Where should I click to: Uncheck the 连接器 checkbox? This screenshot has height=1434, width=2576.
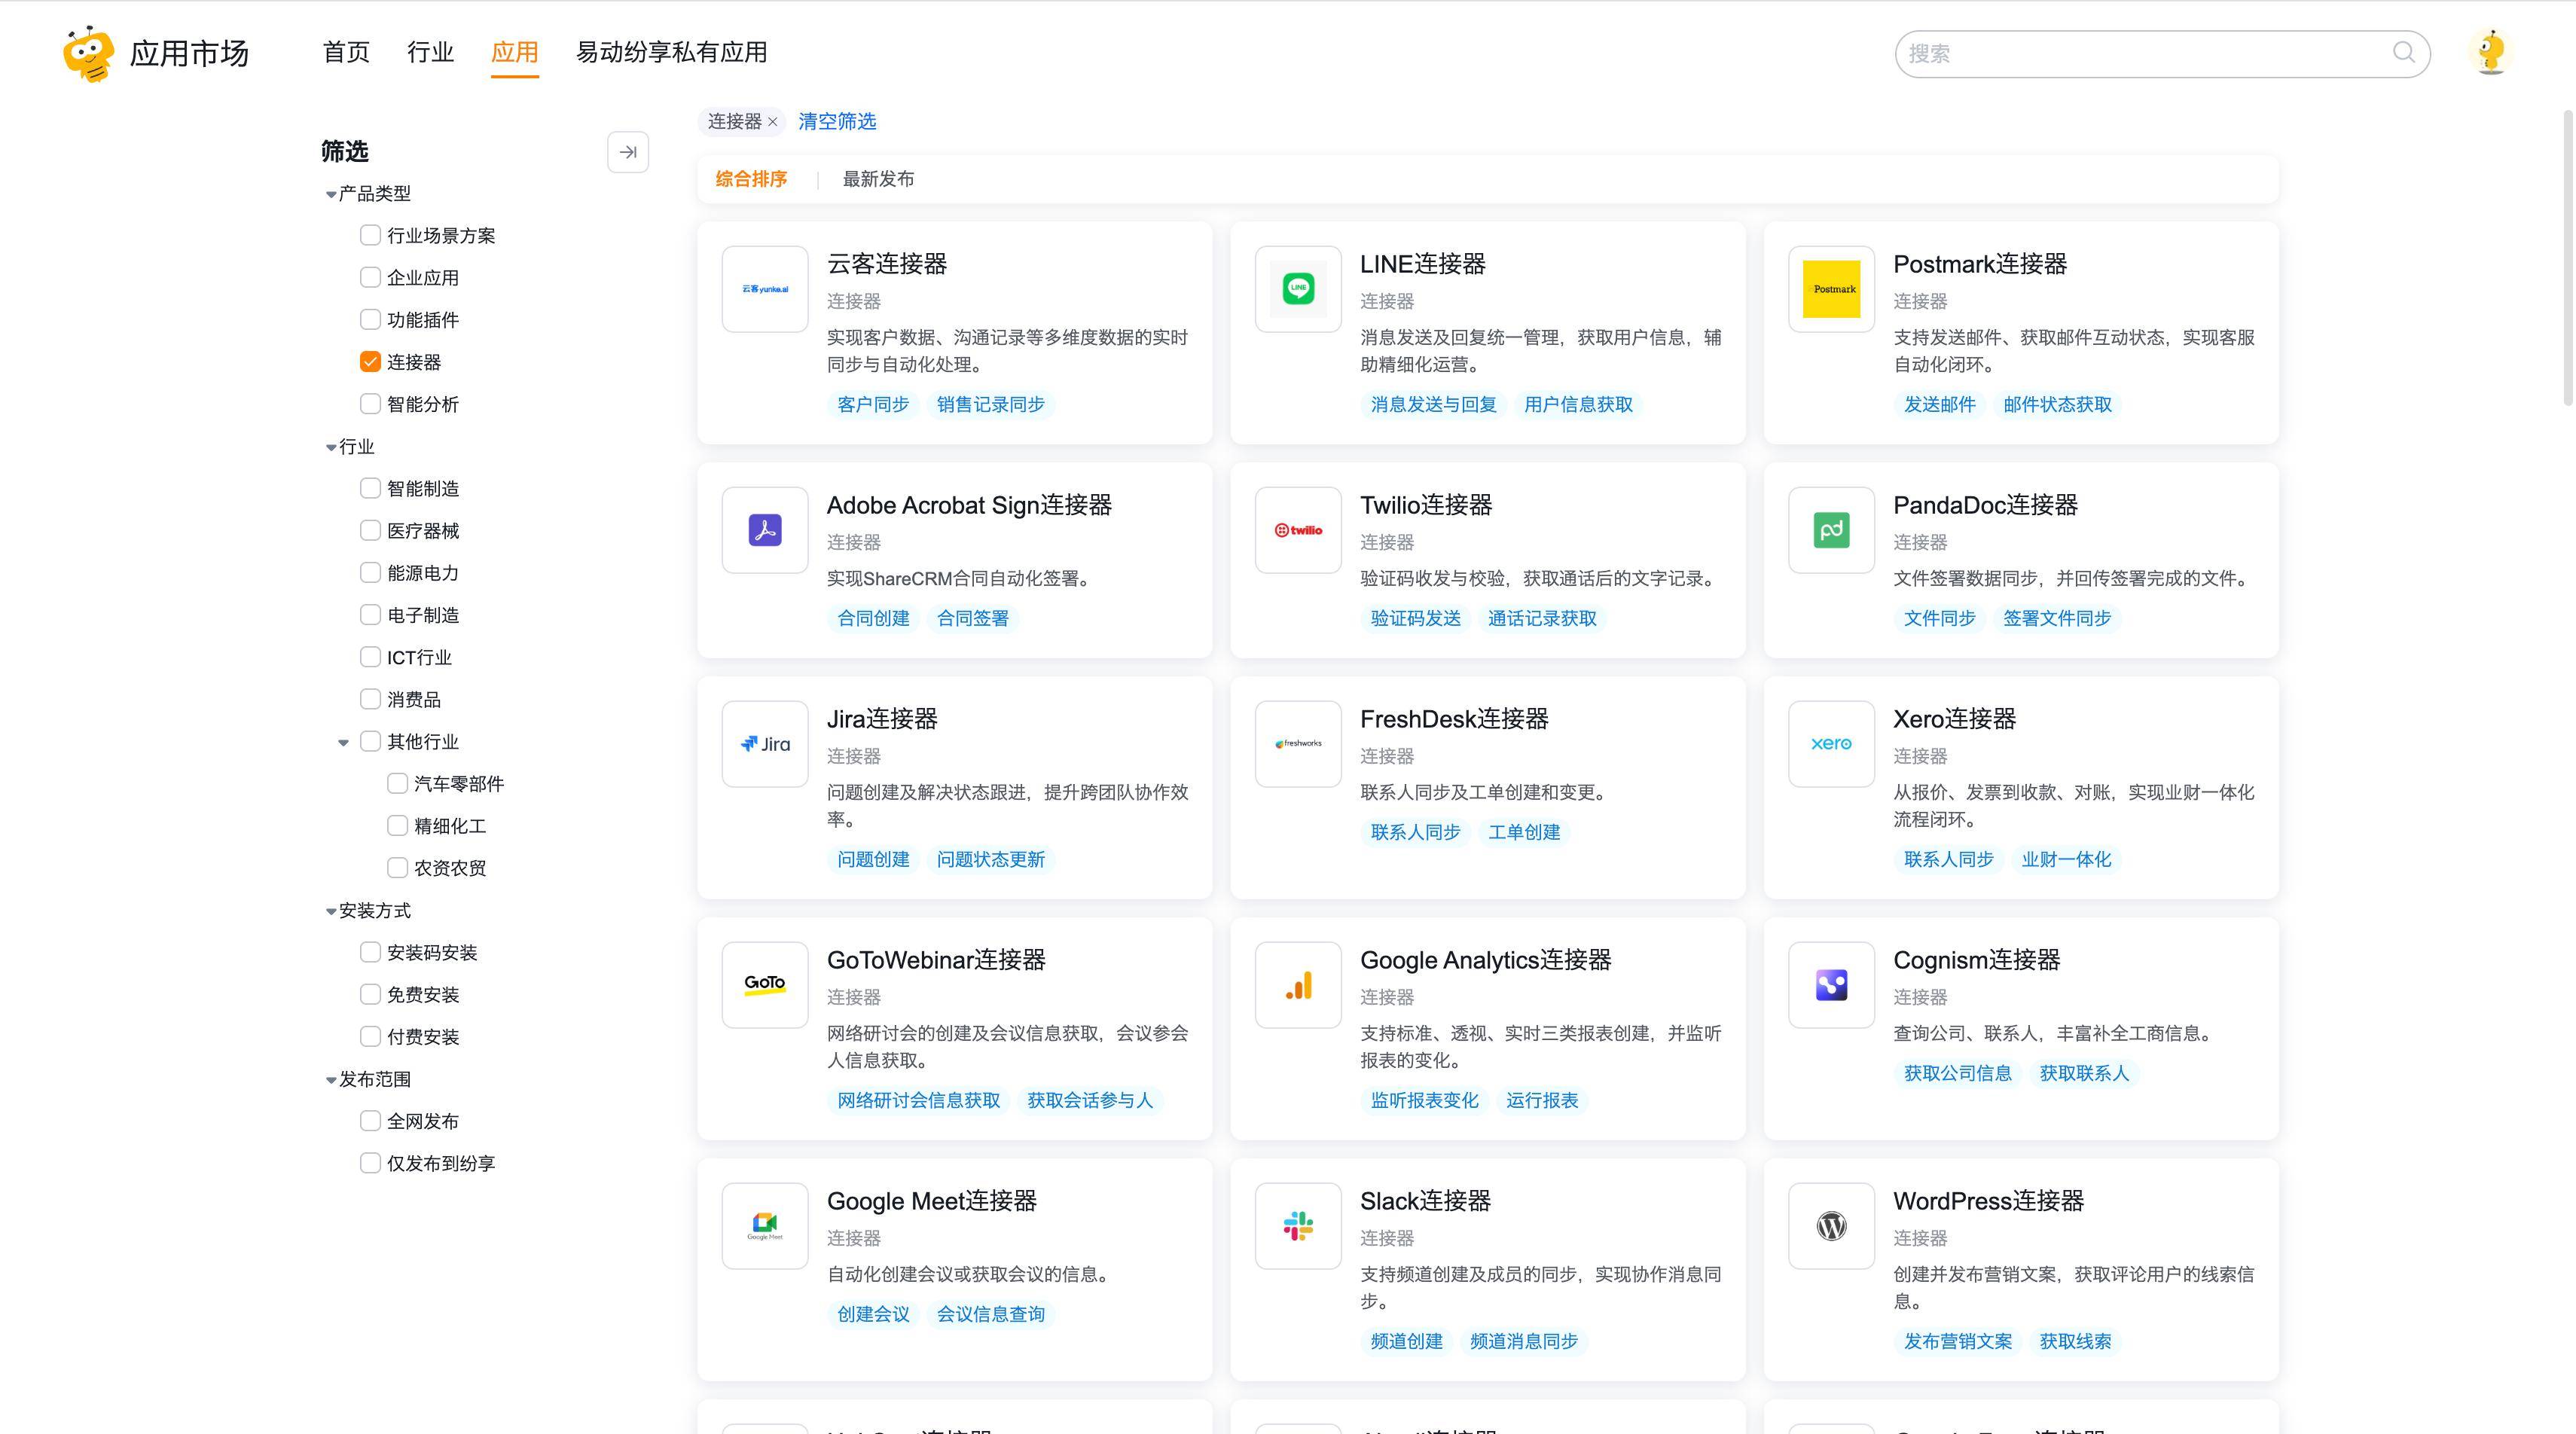pos(370,362)
